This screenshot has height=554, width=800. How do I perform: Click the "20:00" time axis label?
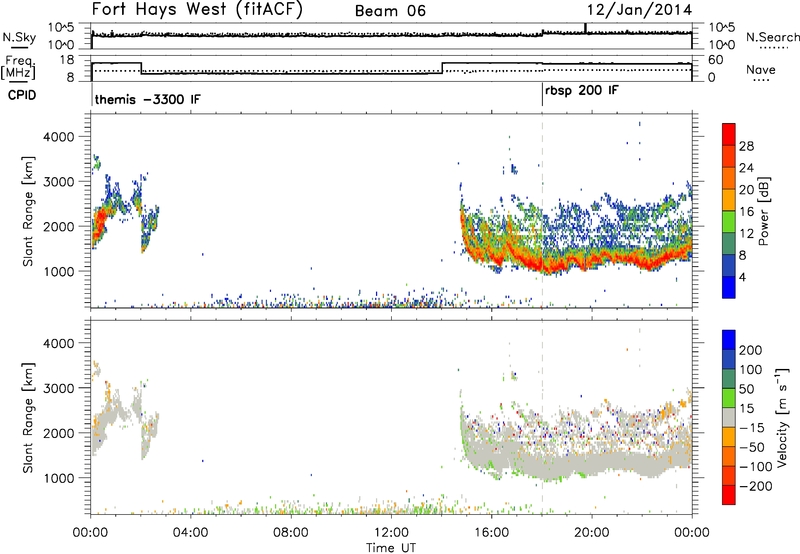(592, 532)
